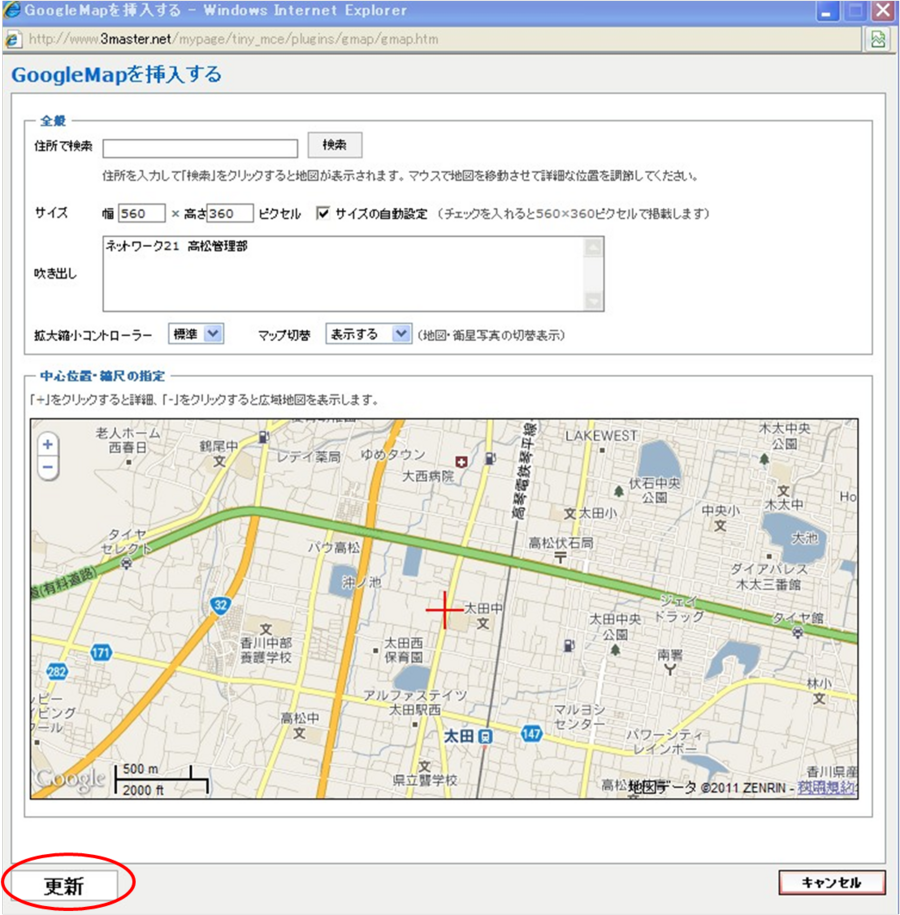Click the compatibility view icon in address bar
Viewport: 900px width, 915px height.
(x=878, y=40)
